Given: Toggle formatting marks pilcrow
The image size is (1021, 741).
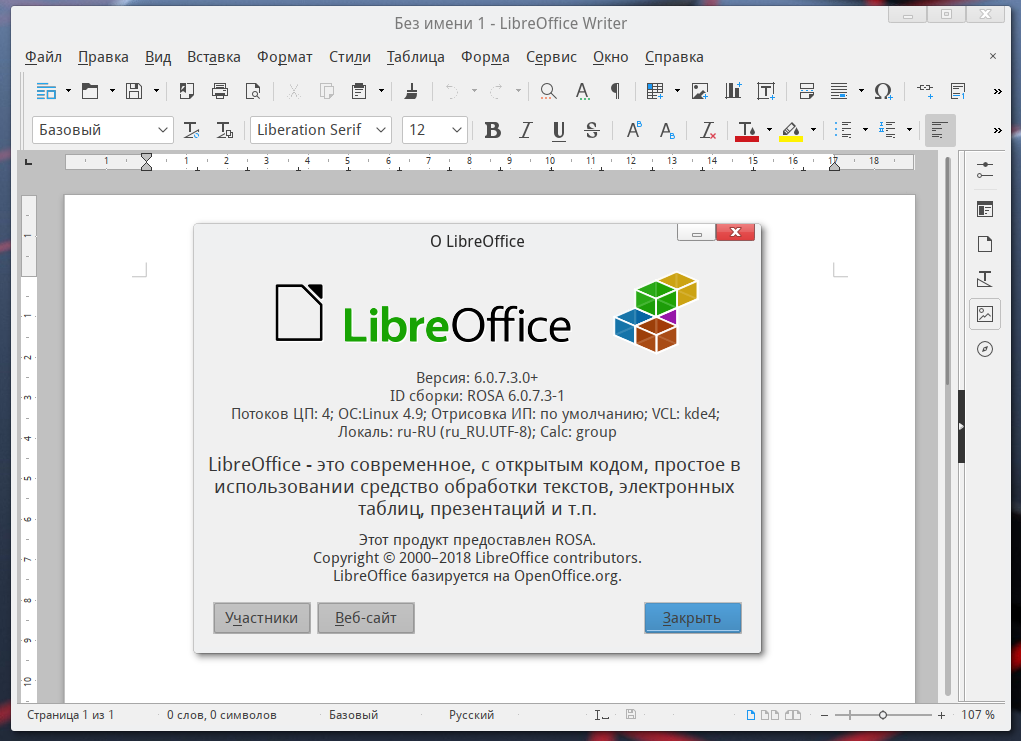Looking at the screenshot, I should [x=615, y=91].
